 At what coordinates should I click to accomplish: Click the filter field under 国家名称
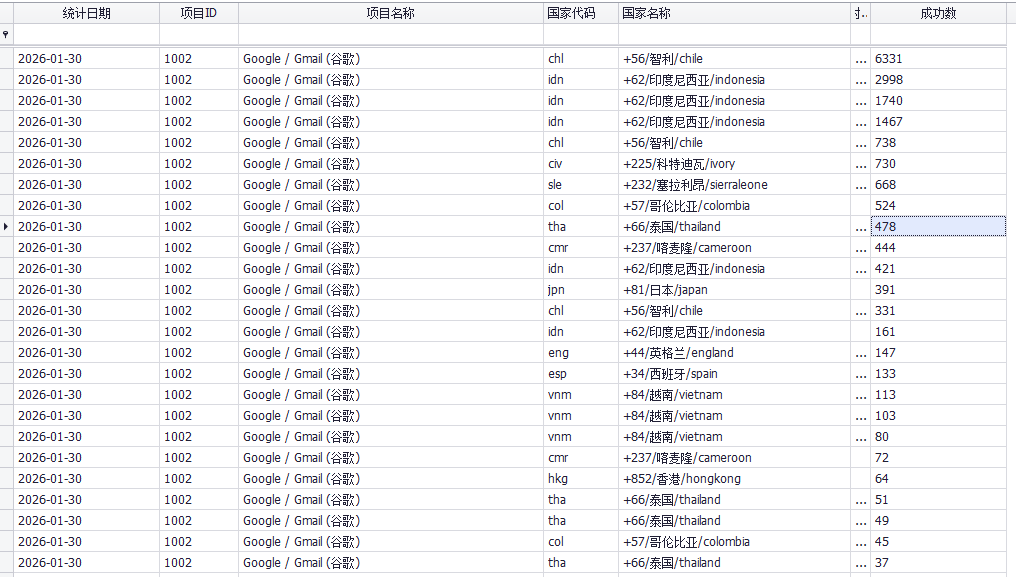(734, 34)
